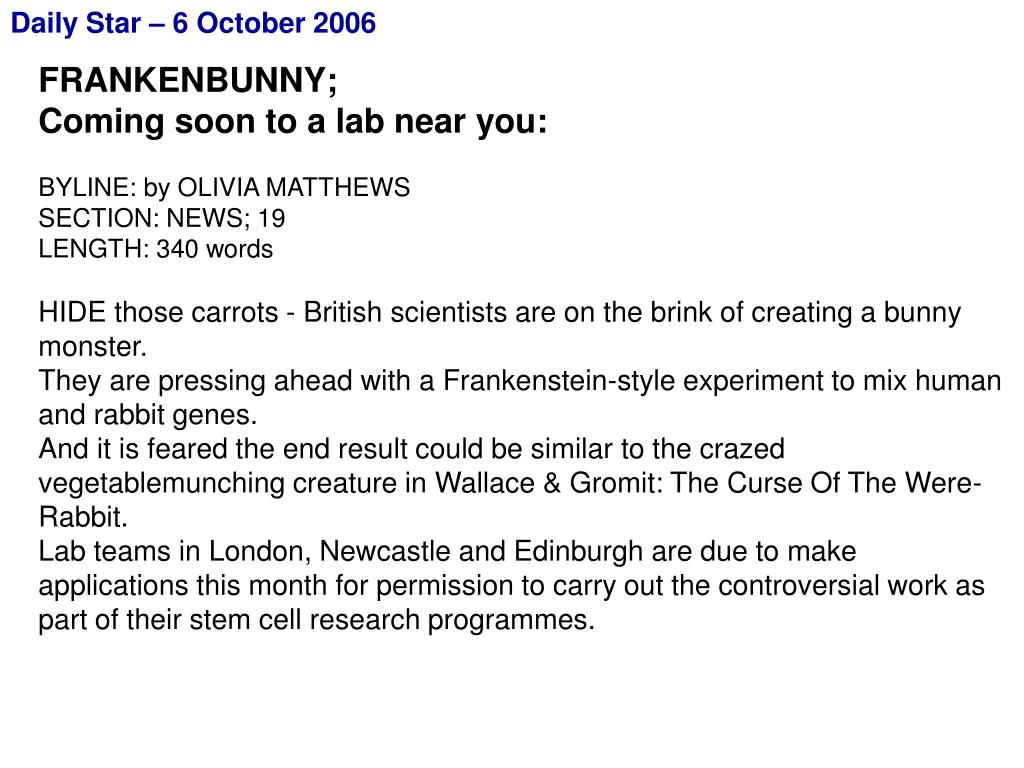The image size is (1024, 768).
Task: Click the word 'Rabbit.' on its line
Action: pos(83,517)
